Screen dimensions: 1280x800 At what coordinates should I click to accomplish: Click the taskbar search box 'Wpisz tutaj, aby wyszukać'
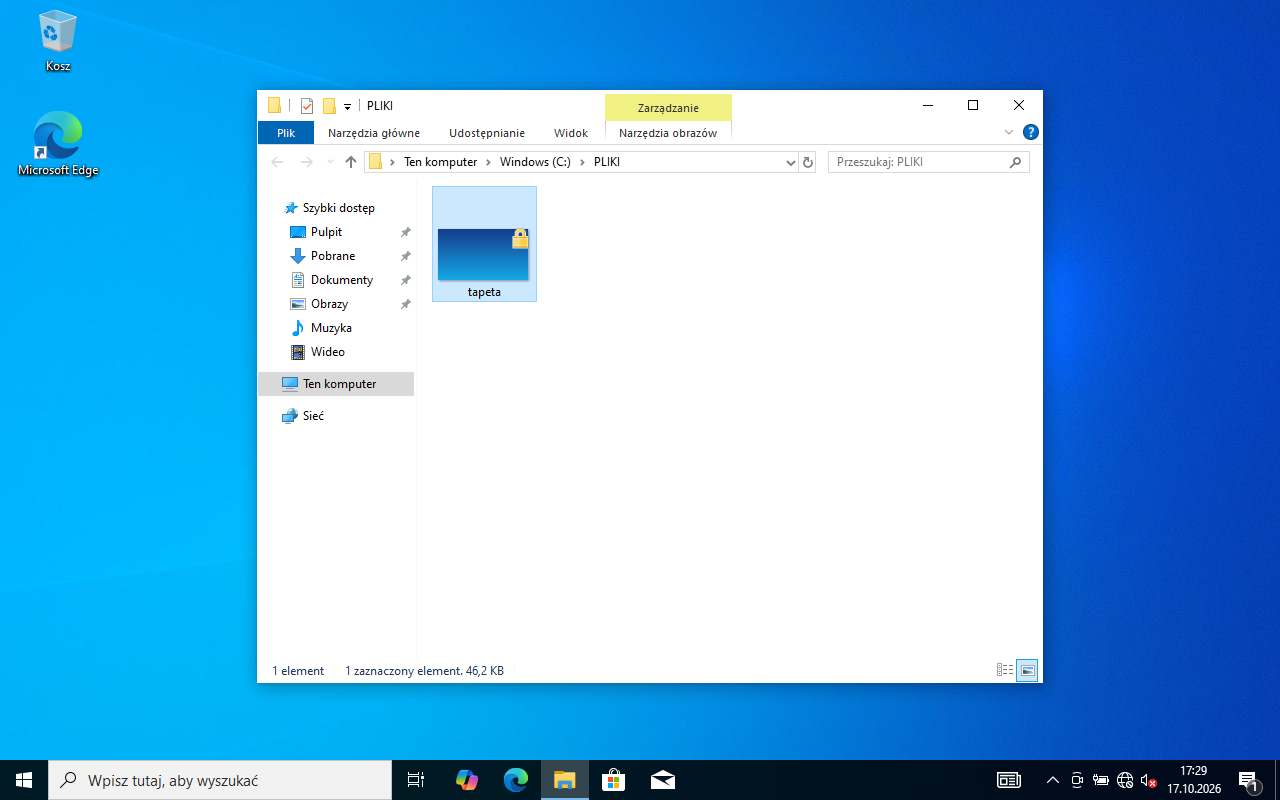[220, 780]
